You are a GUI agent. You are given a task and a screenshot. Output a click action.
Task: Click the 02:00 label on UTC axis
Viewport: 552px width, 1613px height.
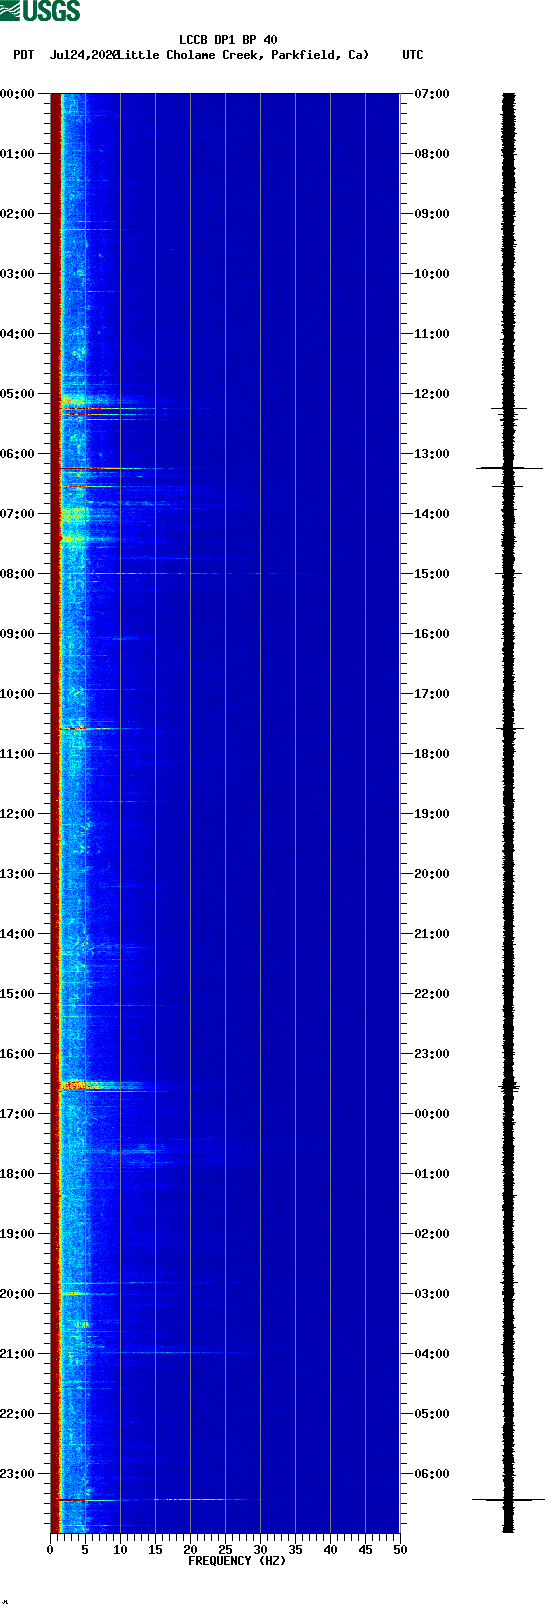pyautogui.click(x=432, y=1234)
